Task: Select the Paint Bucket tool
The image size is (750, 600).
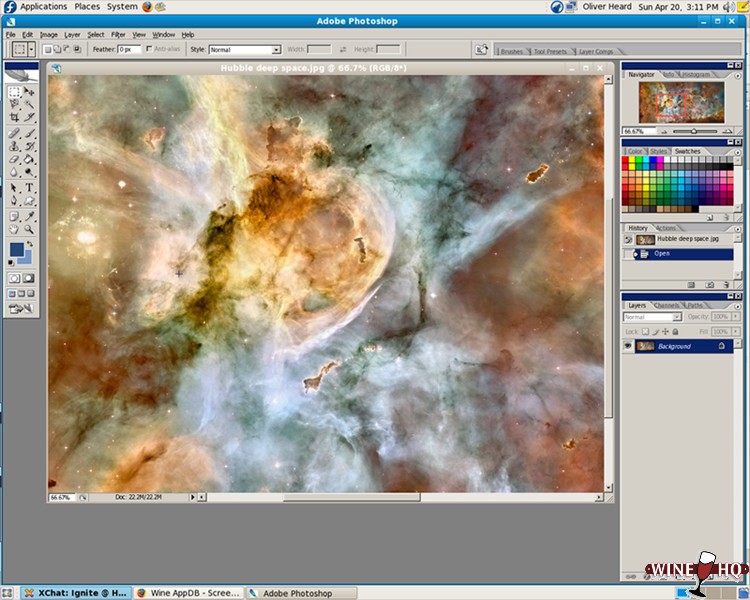Action: click(x=29, y=159)
